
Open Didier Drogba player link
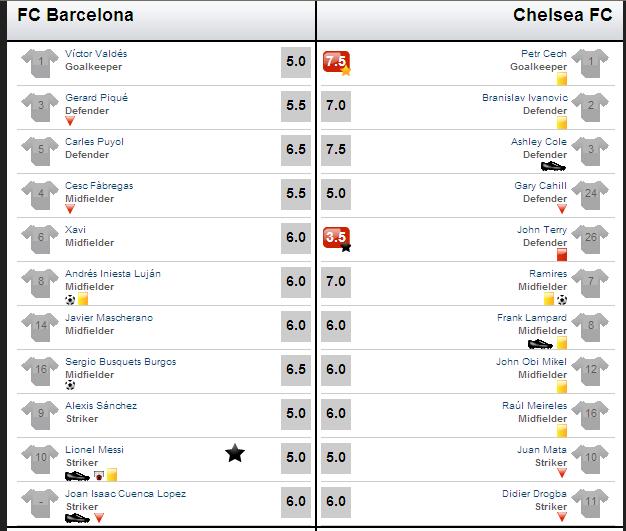534,493
